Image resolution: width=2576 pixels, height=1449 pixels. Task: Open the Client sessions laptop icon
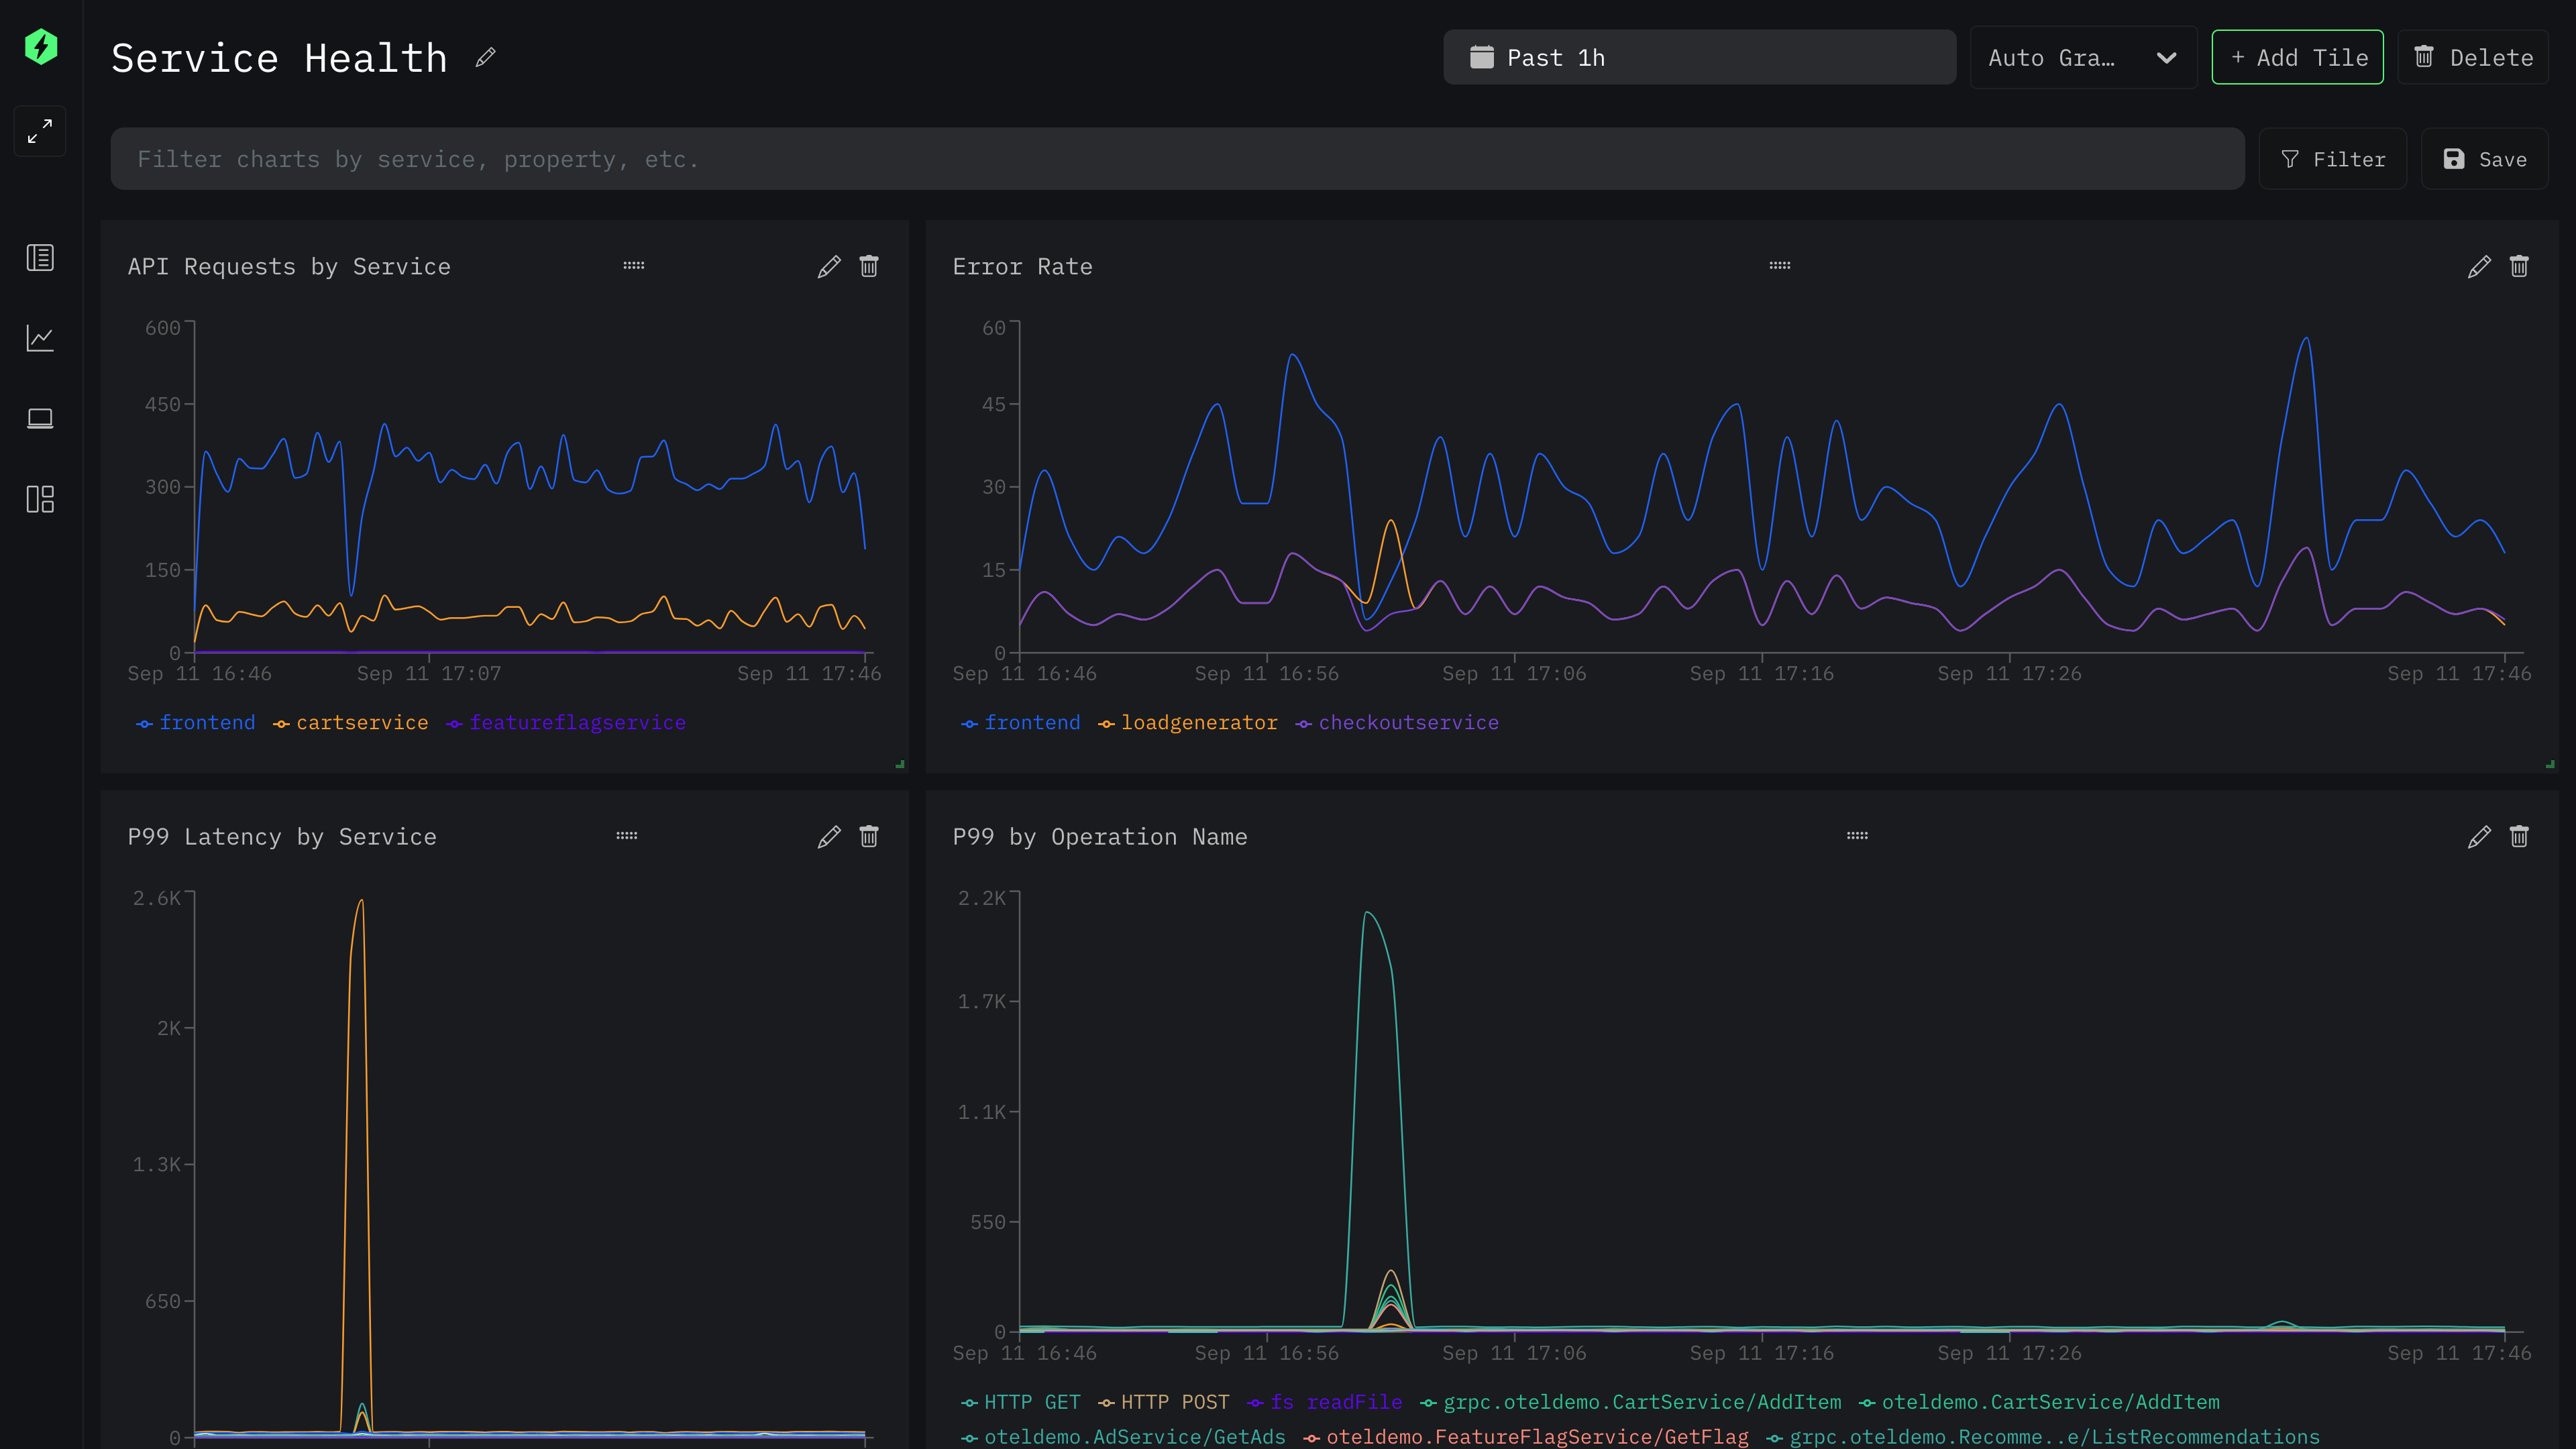pos(40,418)
